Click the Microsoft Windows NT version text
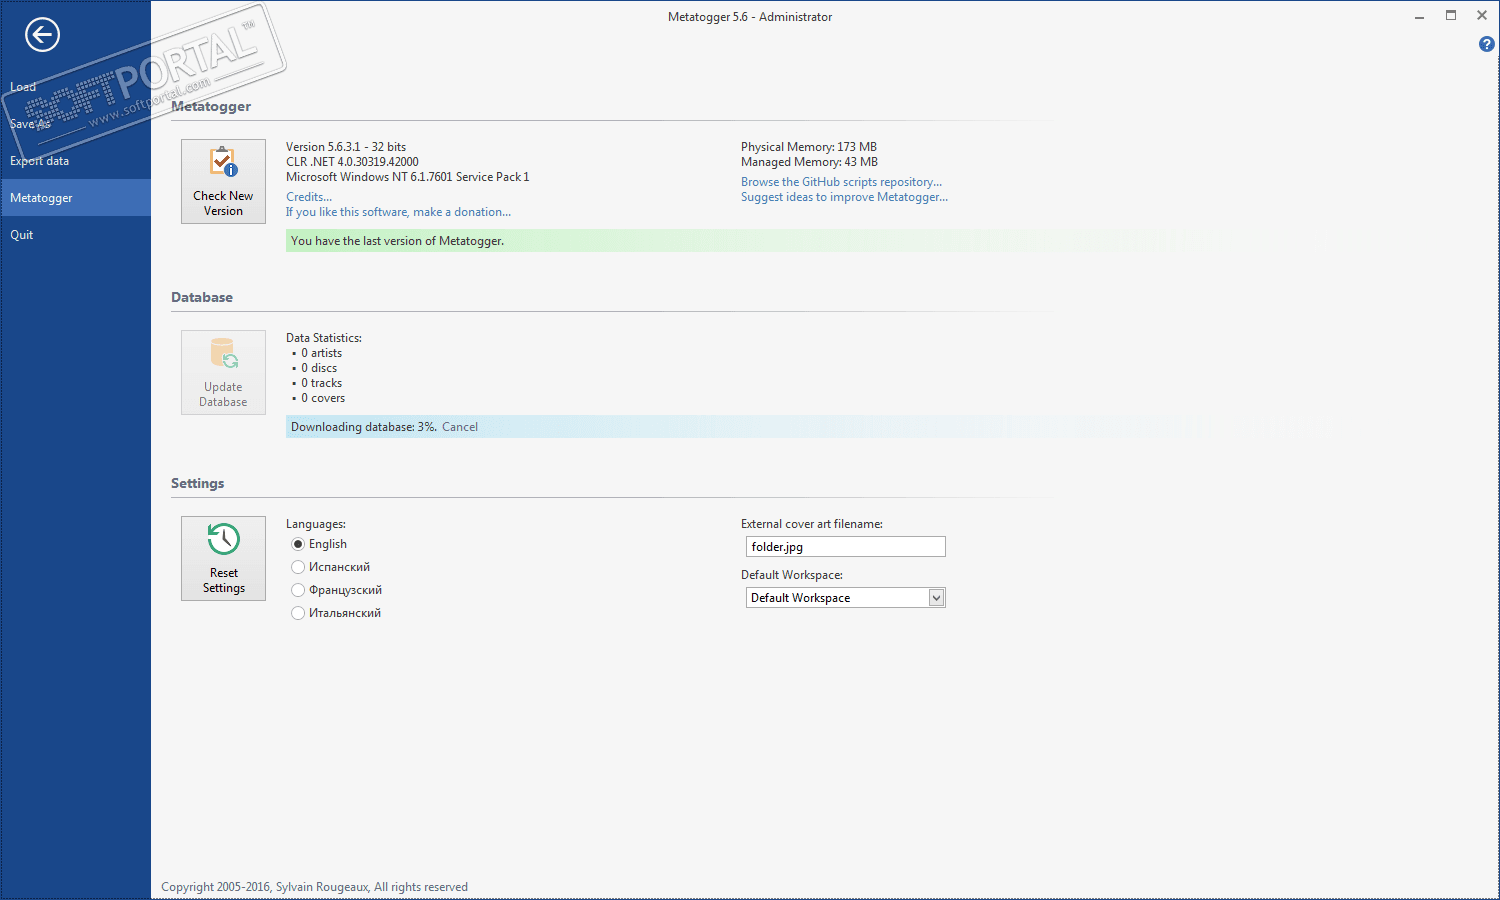Image resolution: width=1500 pixels, height=900 pixels. tap(408, 177)
